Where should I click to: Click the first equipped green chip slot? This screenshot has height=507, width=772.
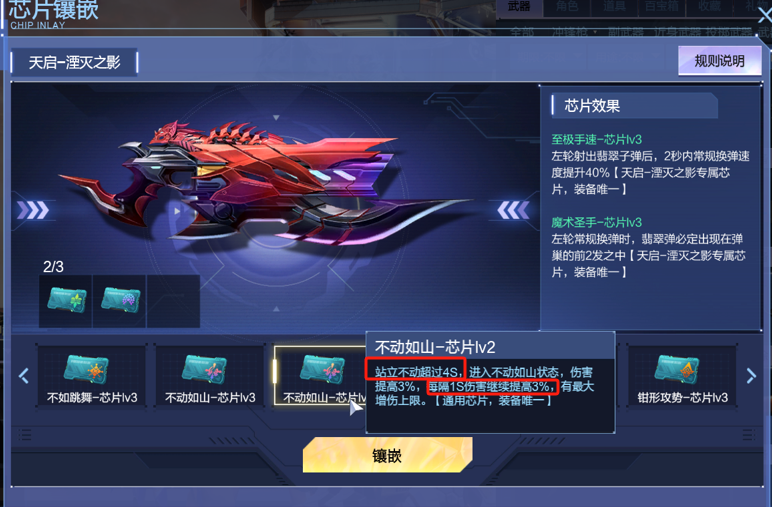(66, 301)
